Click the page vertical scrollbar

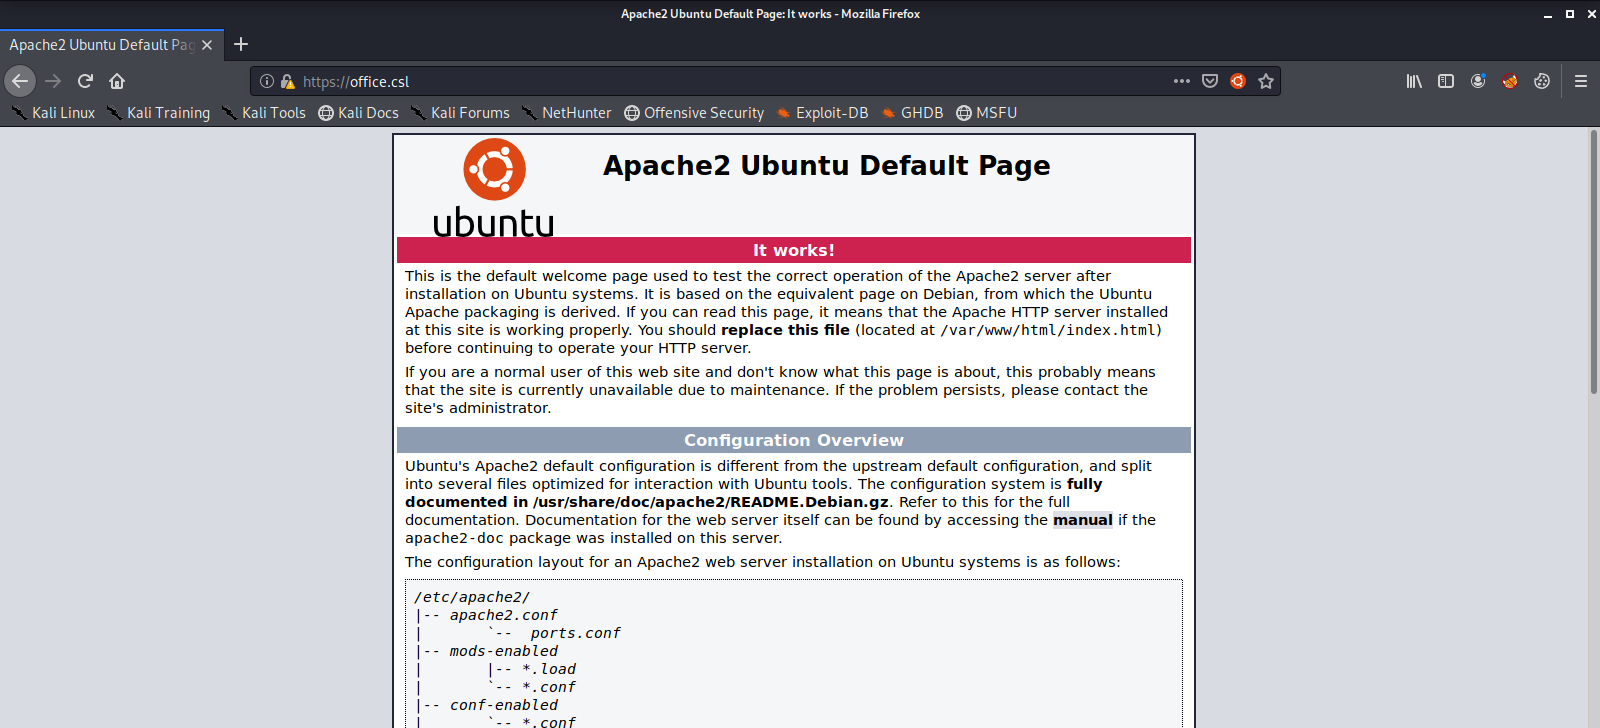tap(1594, 262)
